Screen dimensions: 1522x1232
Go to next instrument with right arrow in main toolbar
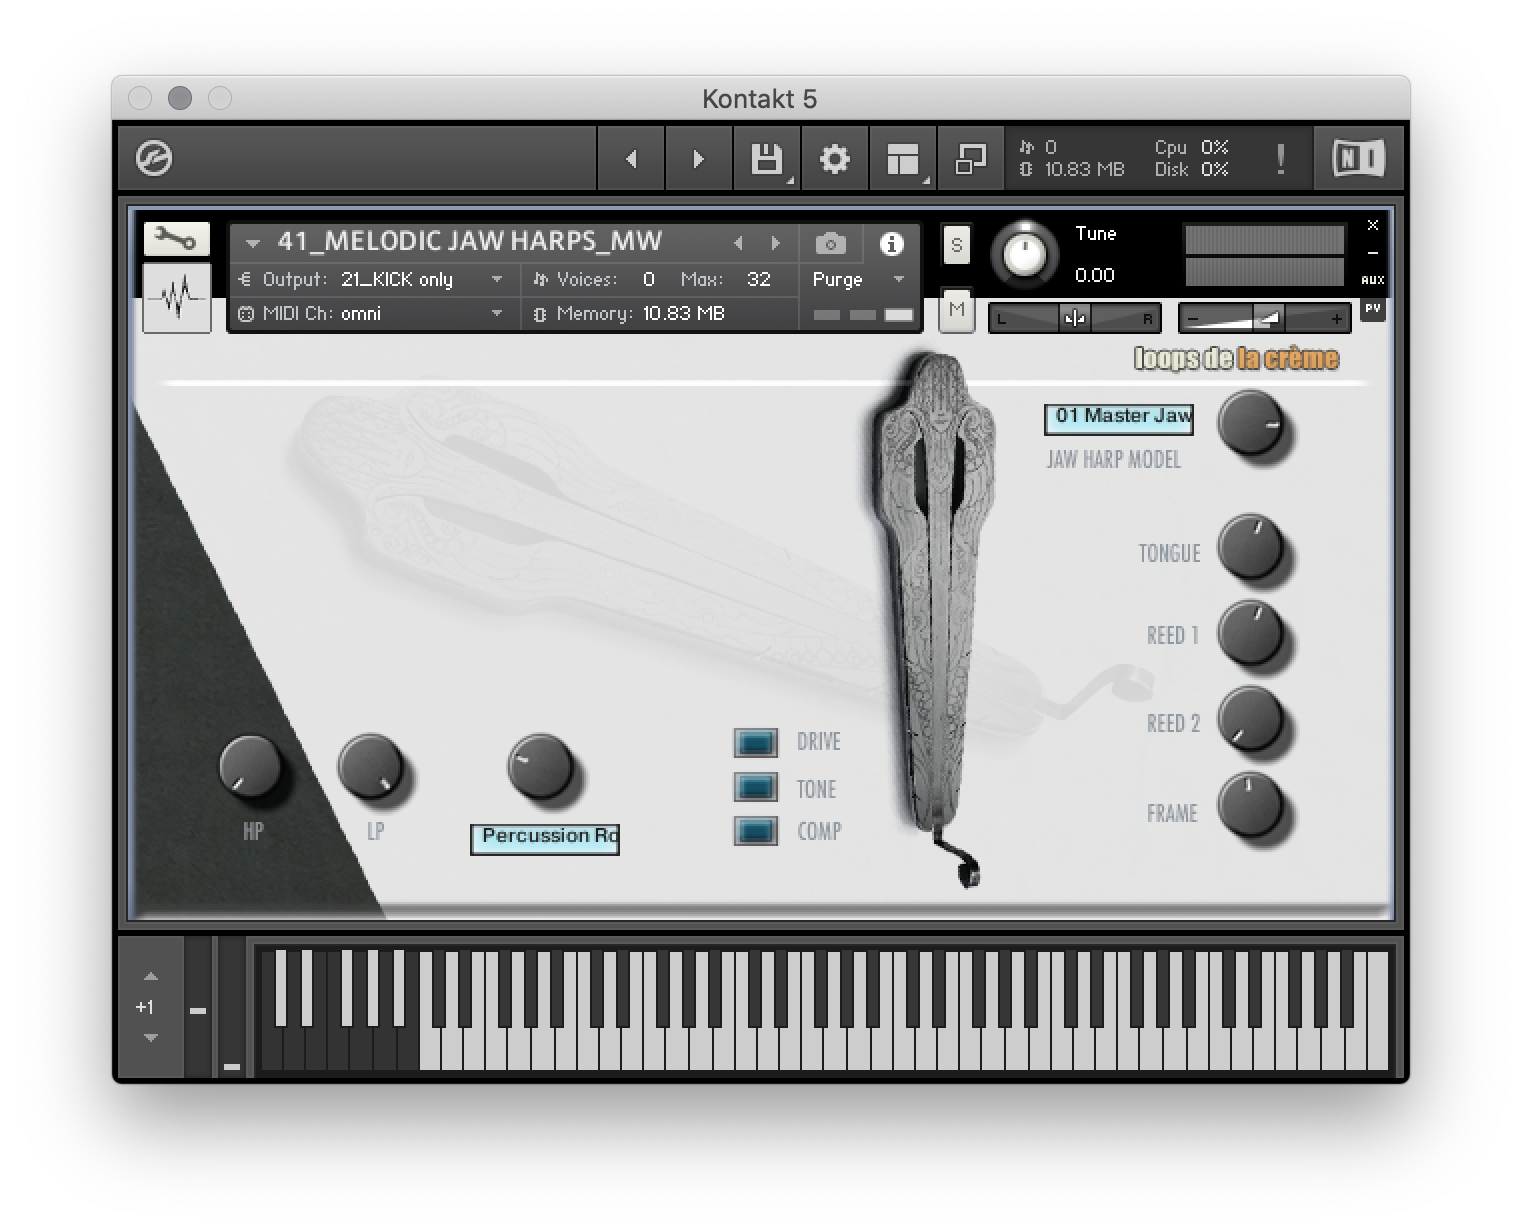[698, 158]
